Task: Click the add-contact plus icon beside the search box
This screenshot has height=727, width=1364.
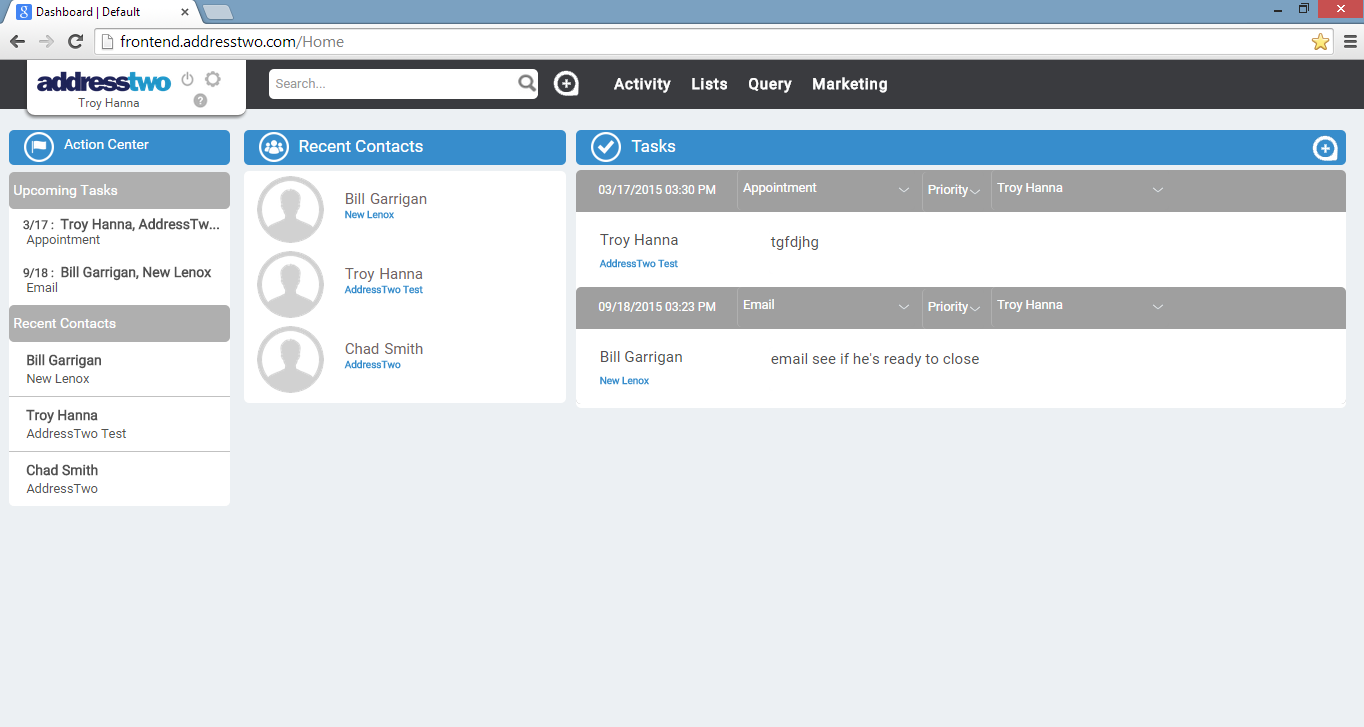Action: [x=566, y=84]
